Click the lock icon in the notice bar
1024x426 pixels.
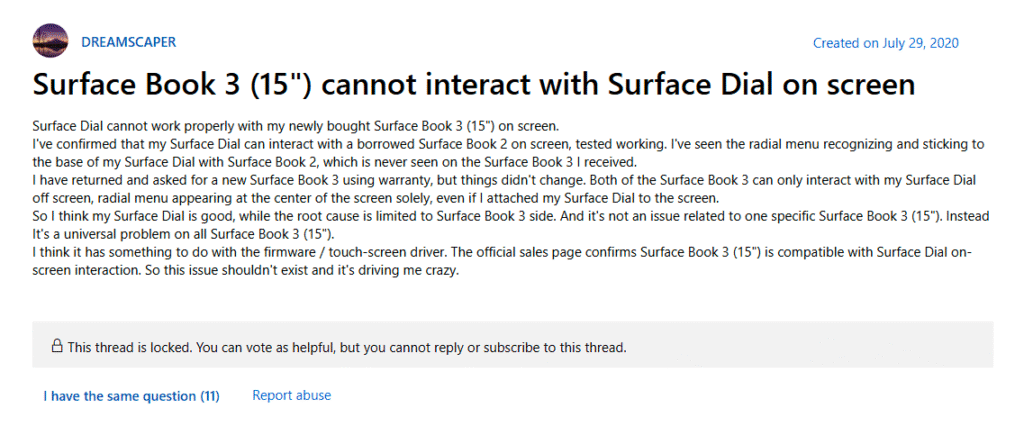pyautogui.click(x=57, y=347)
